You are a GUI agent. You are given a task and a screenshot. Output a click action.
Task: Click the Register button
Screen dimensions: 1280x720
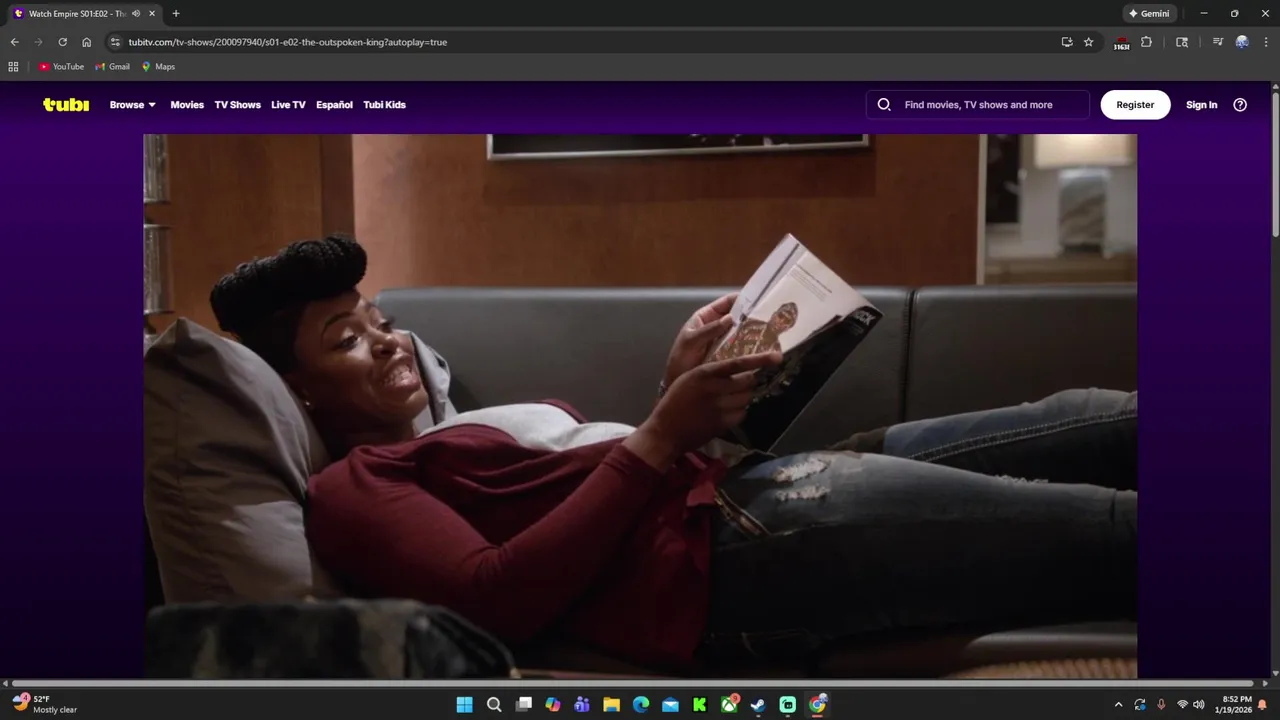[x=1135, y=105]
